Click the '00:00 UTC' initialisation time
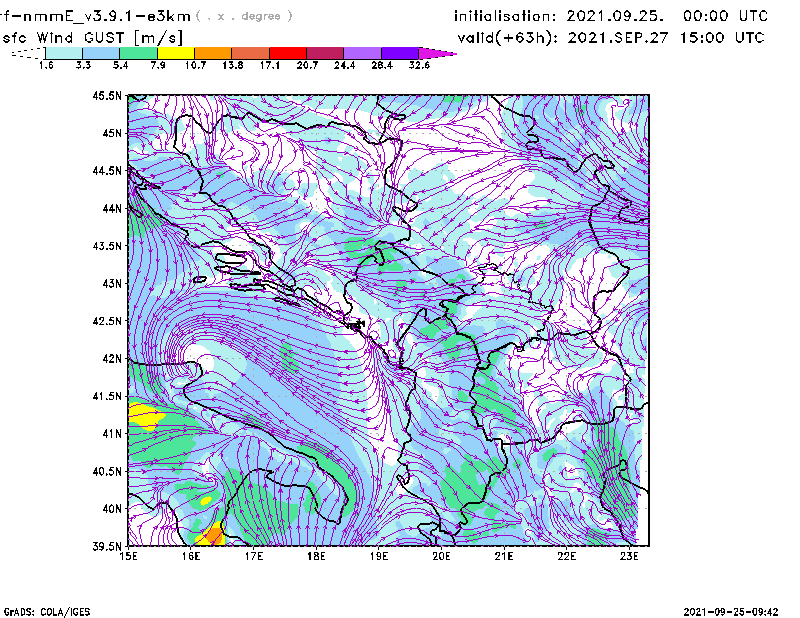 point(726,16)
